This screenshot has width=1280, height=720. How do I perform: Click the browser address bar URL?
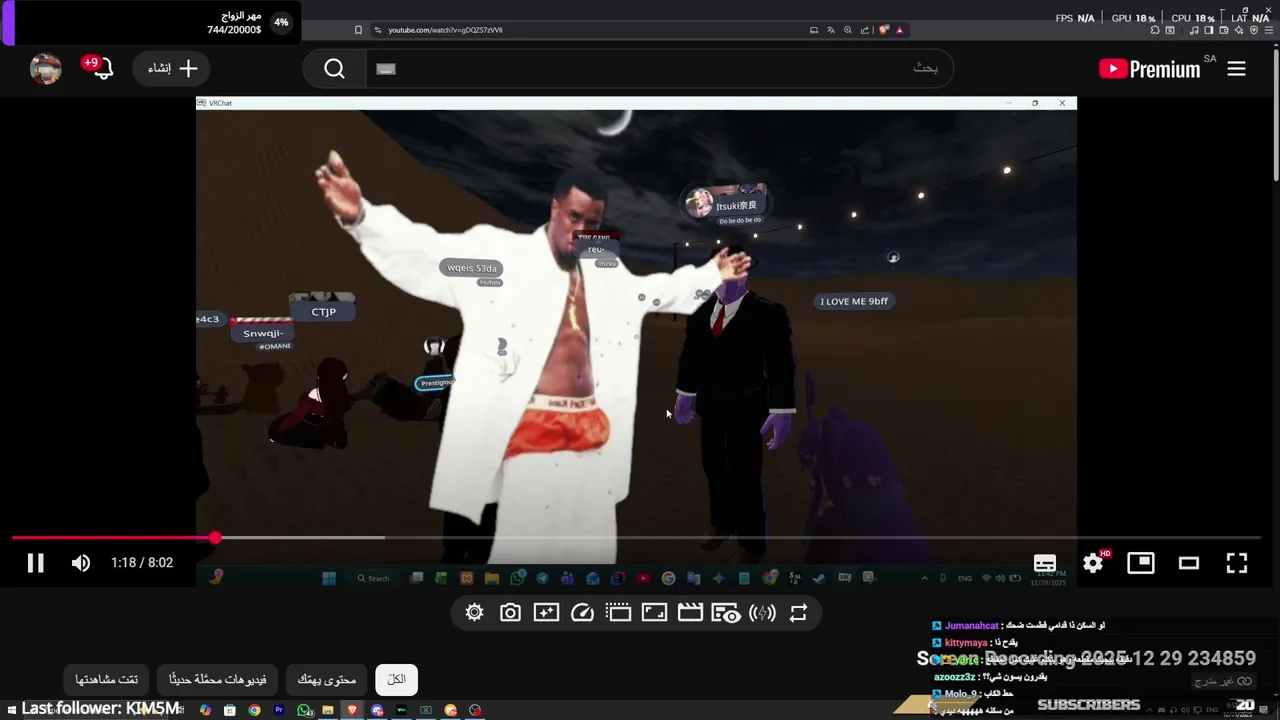[445, 30]
